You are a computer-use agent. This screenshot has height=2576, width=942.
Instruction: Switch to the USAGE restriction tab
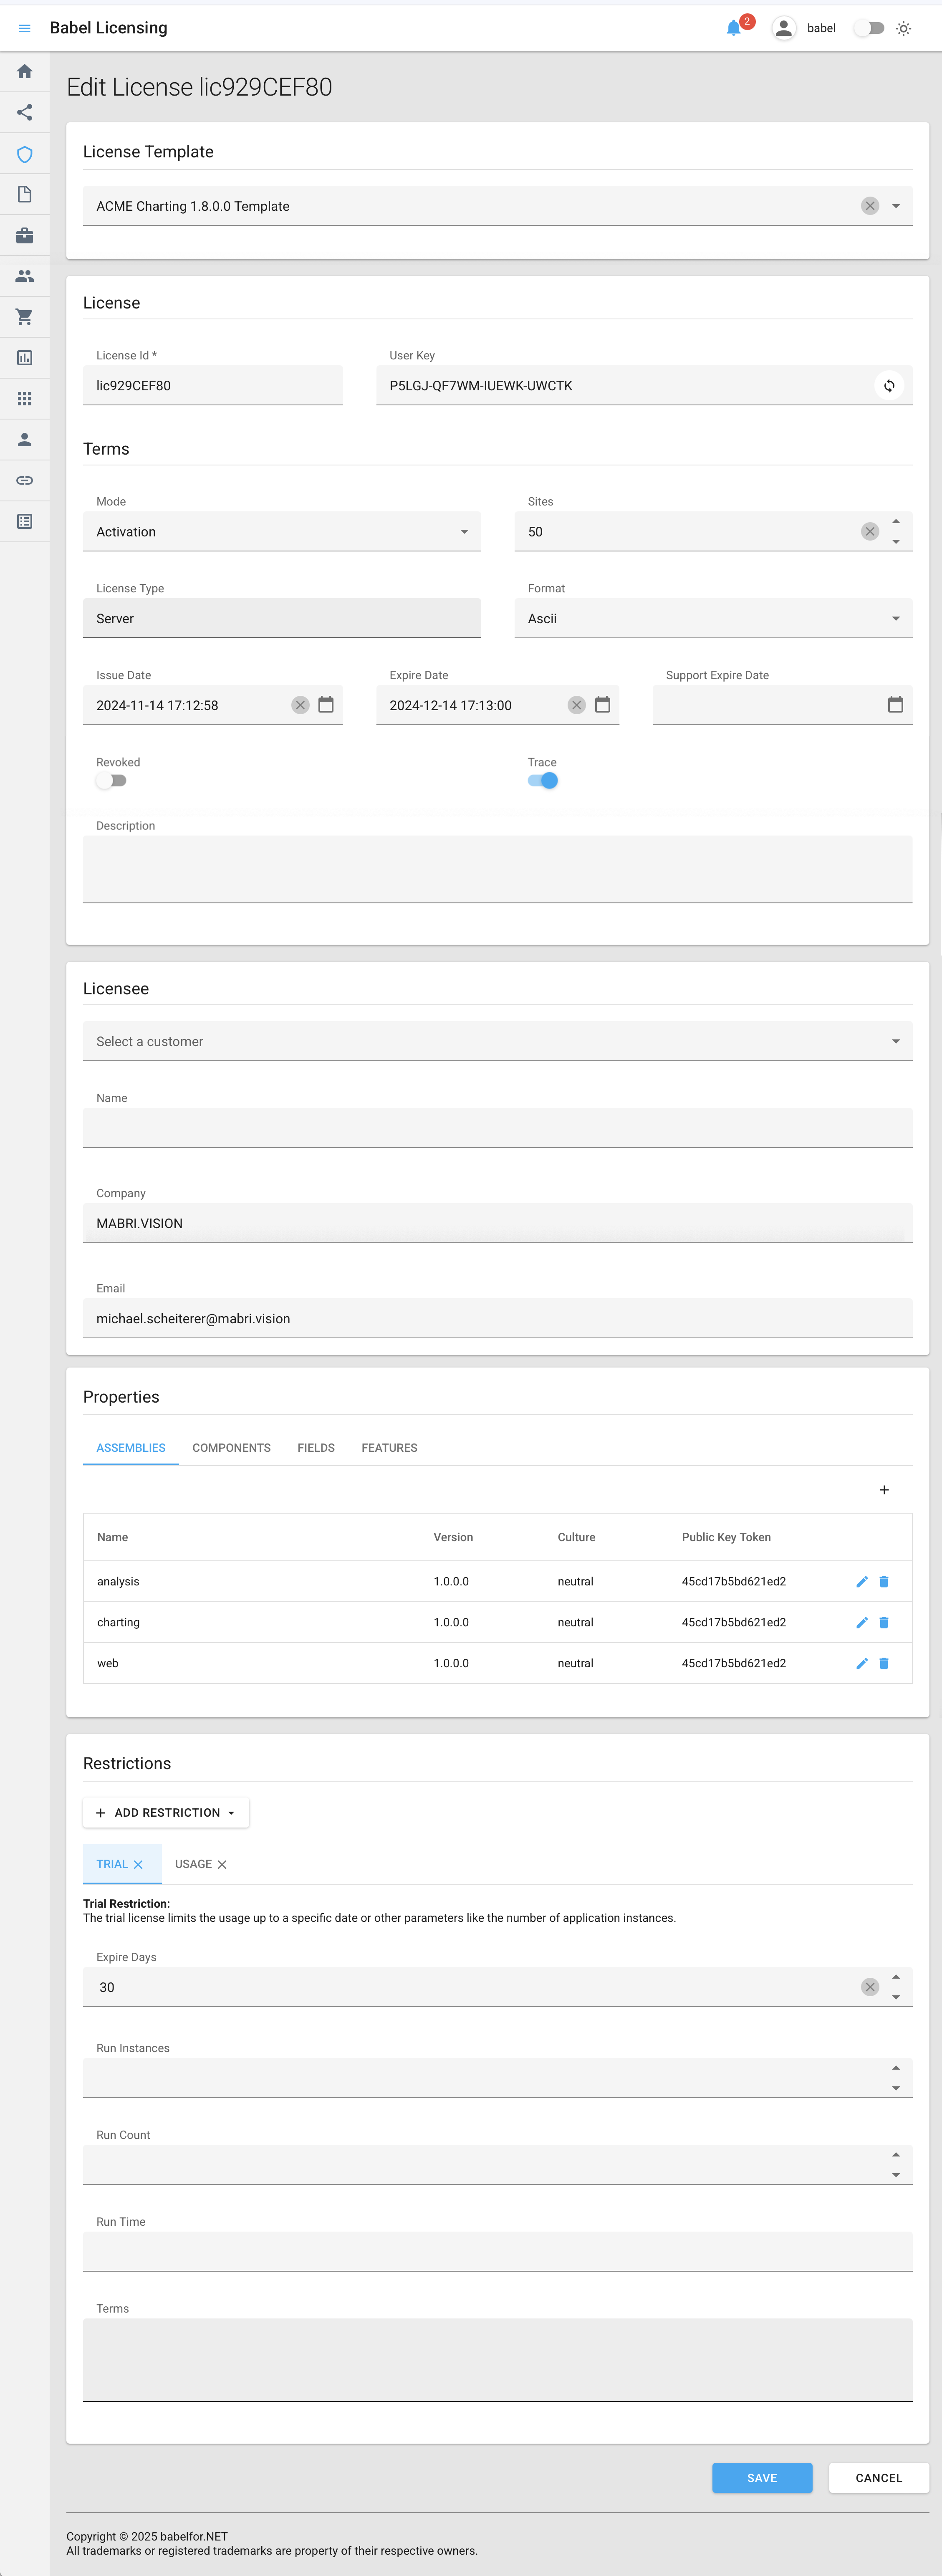click(193, 1864)
